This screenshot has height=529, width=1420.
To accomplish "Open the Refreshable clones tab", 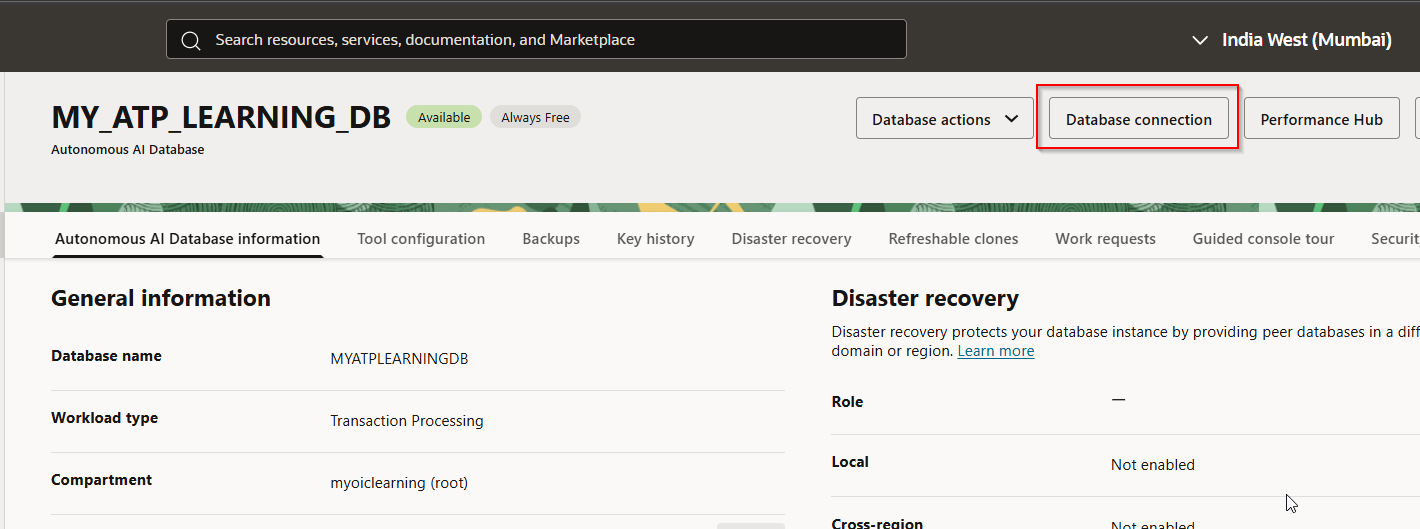I will point(953,239).
